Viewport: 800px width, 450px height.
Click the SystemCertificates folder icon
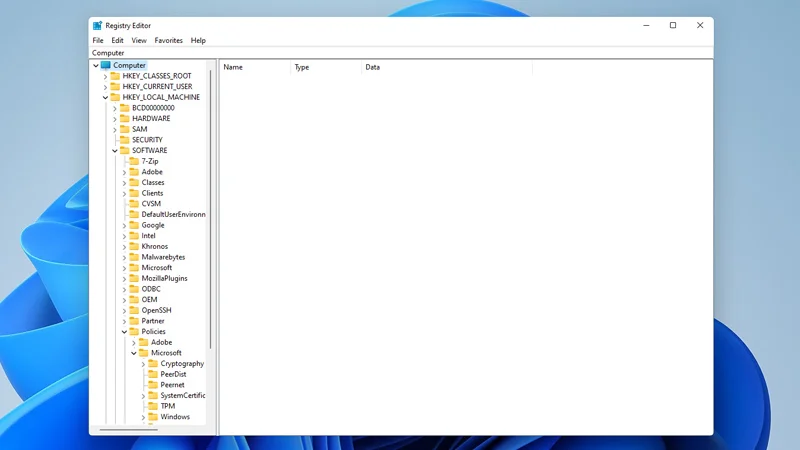(153, 395)
